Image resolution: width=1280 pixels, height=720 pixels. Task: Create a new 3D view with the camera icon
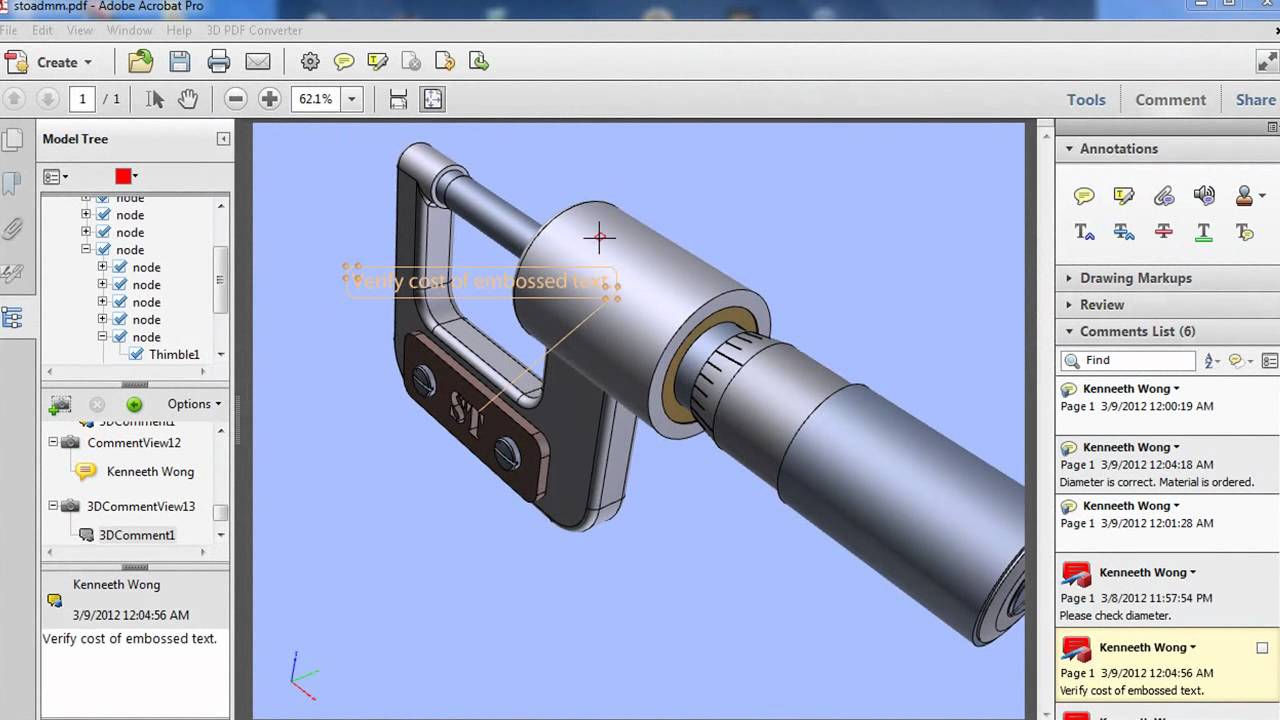click(x=61, y=404)
